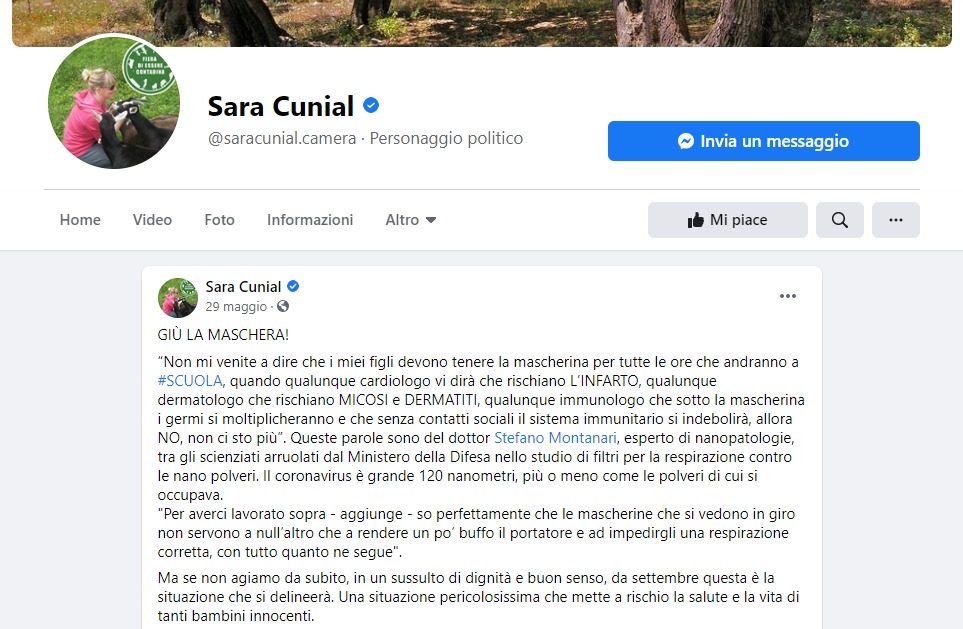Click Invia un messaggio button
The width and height of the screenshot is (963, 629).
(x=763, y=141)
